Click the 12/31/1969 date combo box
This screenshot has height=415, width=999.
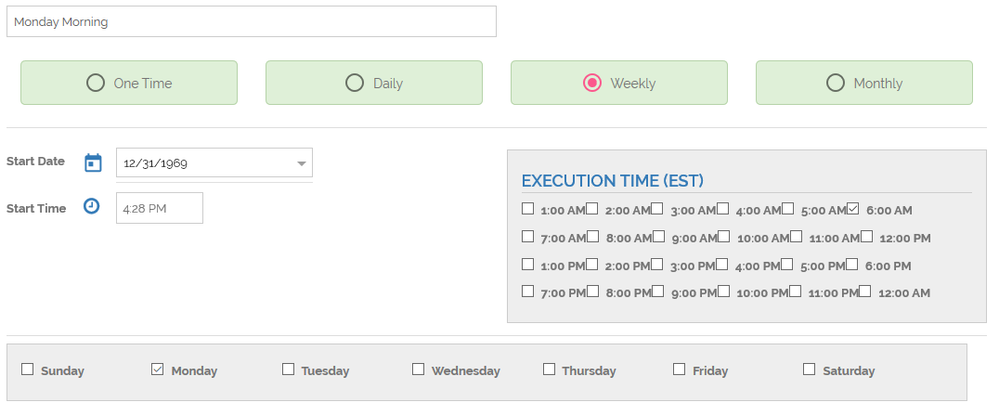click(214, 163)
